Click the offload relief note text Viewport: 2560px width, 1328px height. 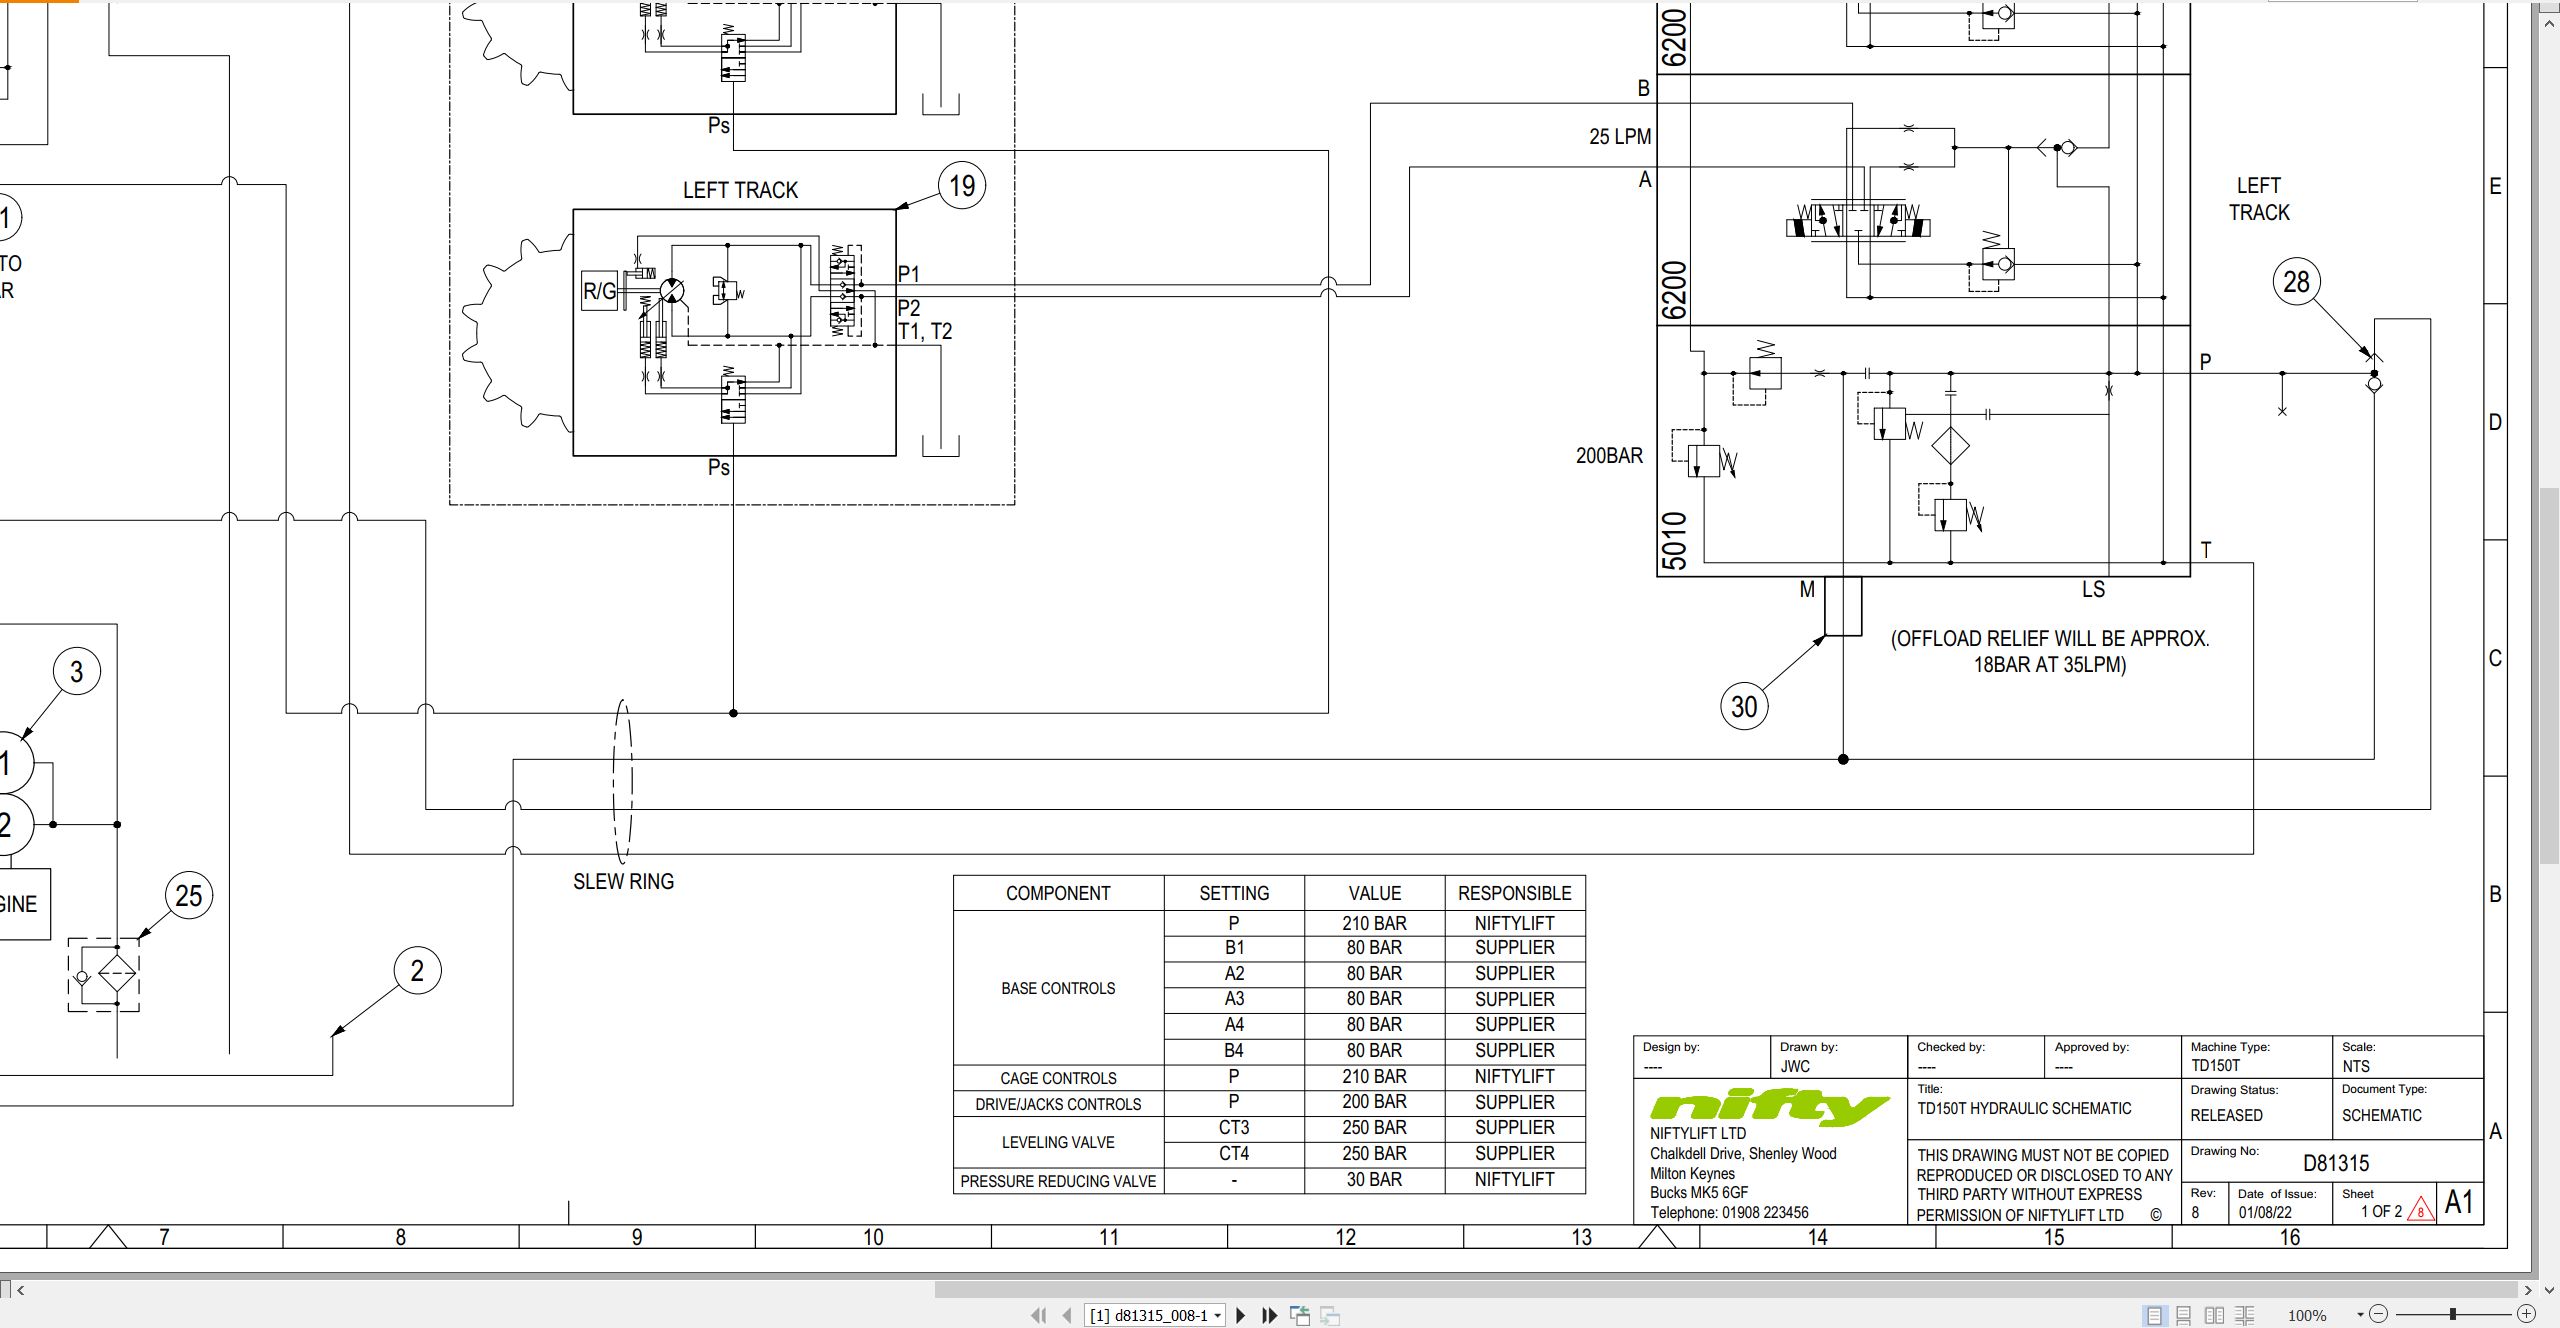(2050, 652)
